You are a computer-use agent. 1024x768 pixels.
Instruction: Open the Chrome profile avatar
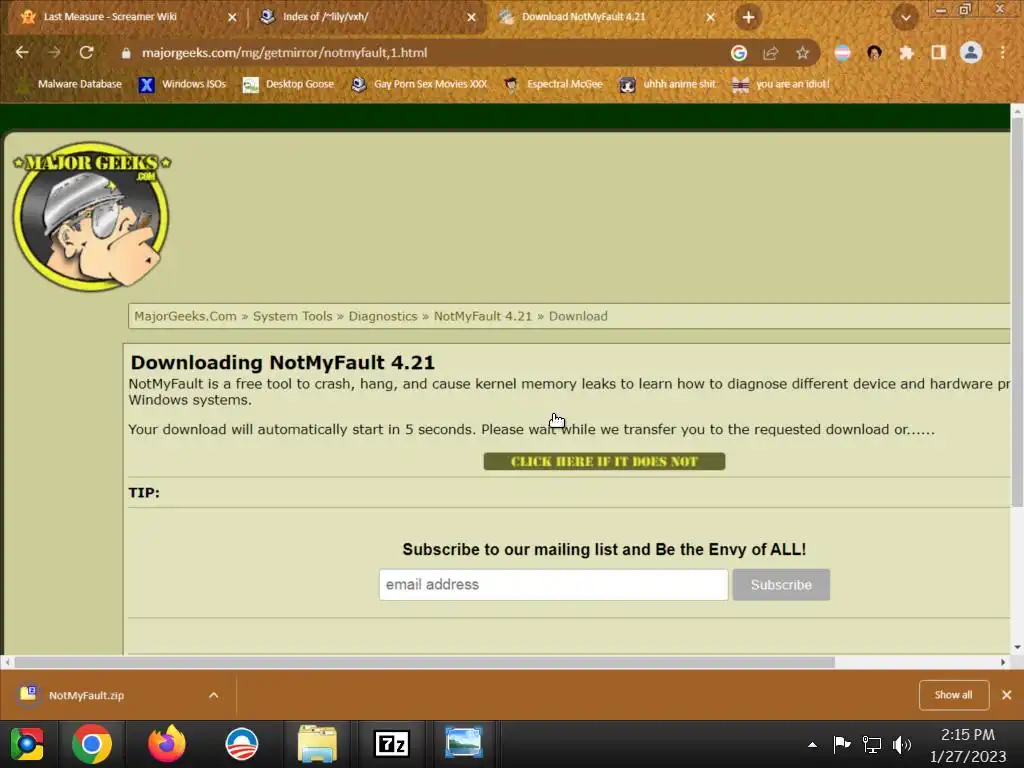(x=971, y=53)
